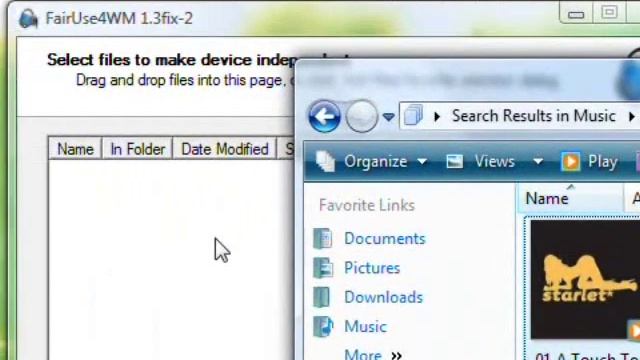Click the Documents folder icon
640x360 pixels.
pos(323,238)
